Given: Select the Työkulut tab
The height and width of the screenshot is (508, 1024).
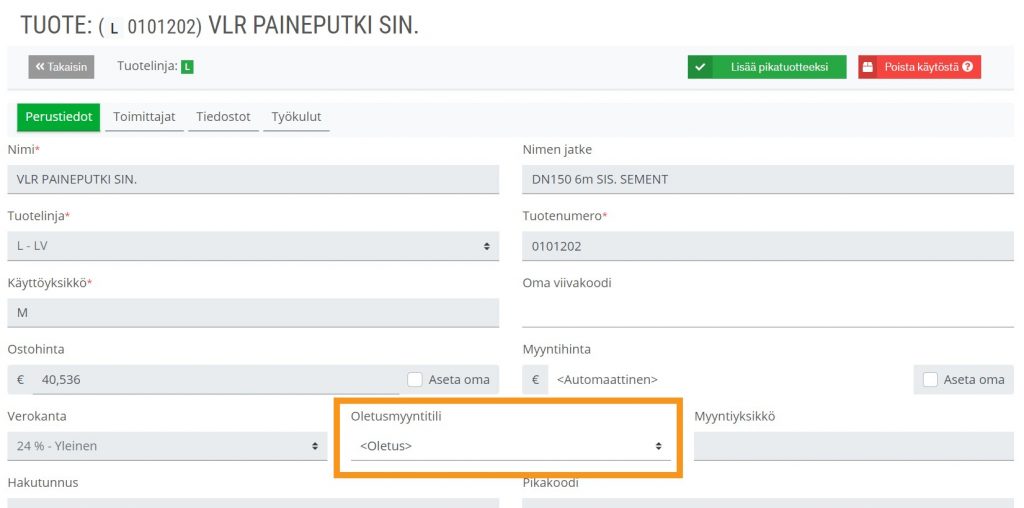Looking at the screenshot, I should pyautogui.click(x=296, y=118).
